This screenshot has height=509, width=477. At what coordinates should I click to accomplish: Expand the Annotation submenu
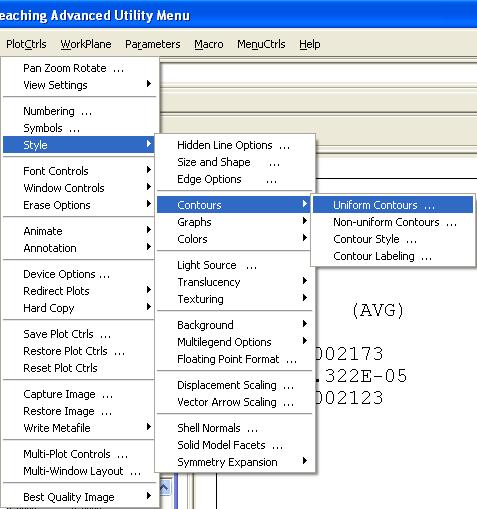79,248
